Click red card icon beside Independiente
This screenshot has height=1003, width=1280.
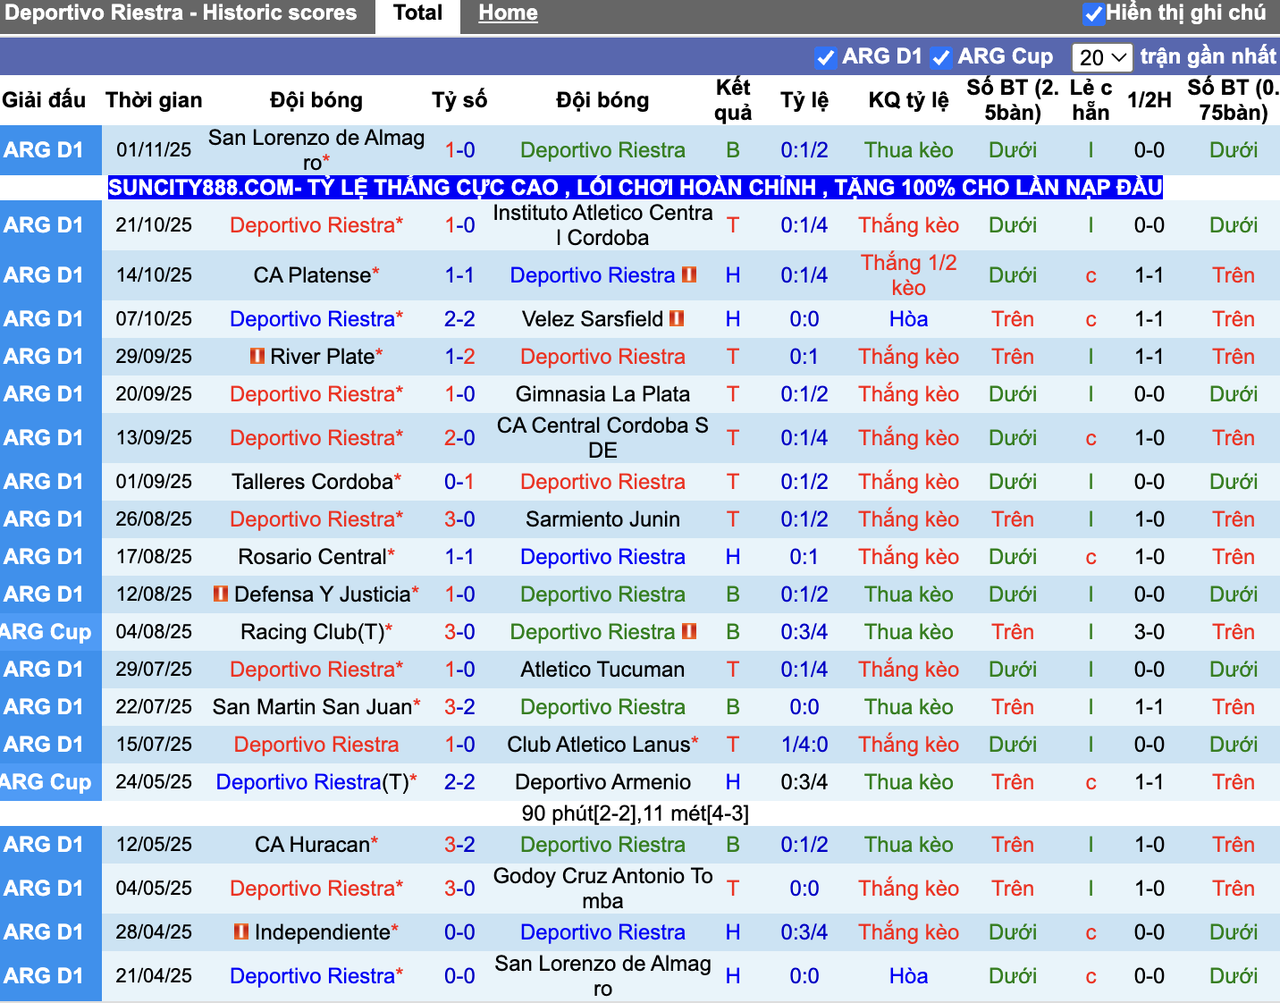[241, 932]
